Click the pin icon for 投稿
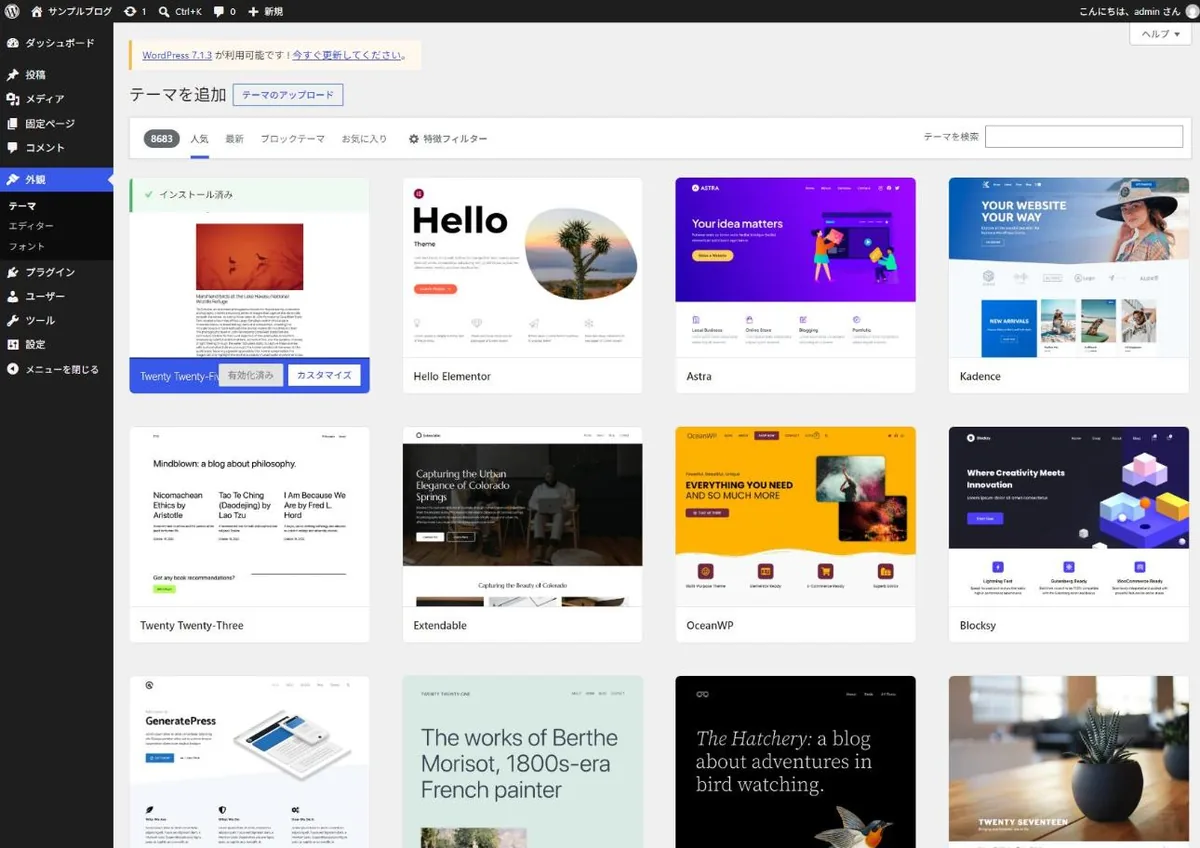The width and height of the screenshot is (1200, 848). [x=13, y=75]
